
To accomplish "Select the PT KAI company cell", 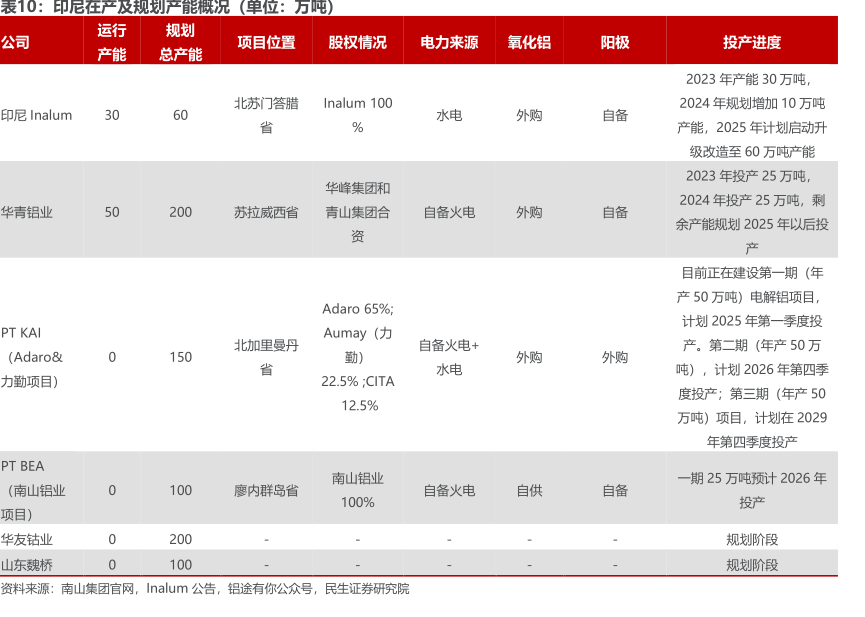I will pyautogui.click(x=34, y=357).
